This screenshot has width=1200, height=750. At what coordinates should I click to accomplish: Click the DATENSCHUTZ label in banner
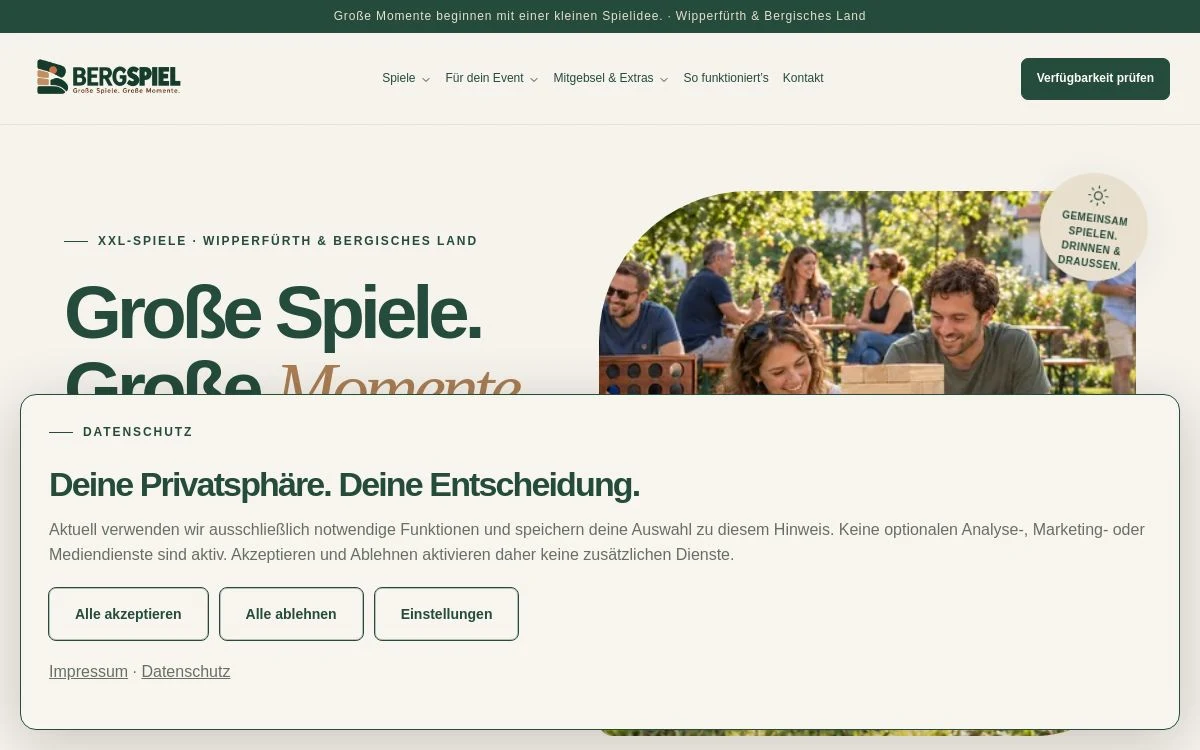138,432
